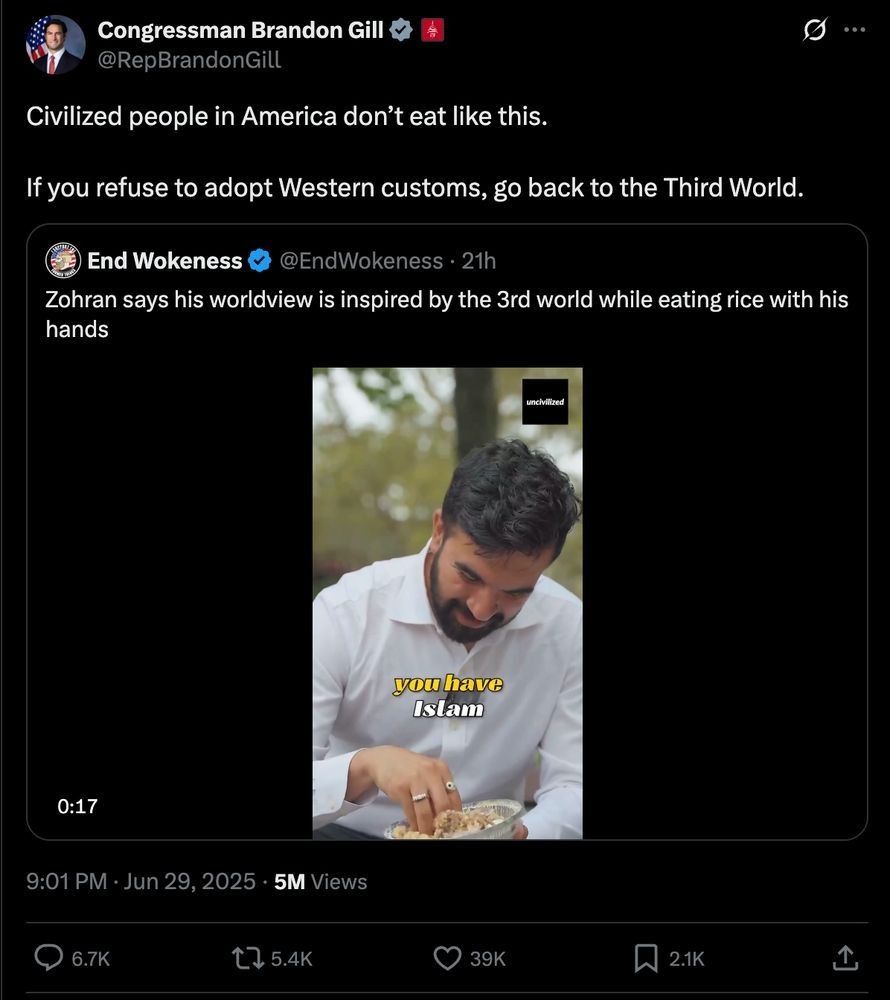Click the repost icon below the tweet

(x=244, y=956)
